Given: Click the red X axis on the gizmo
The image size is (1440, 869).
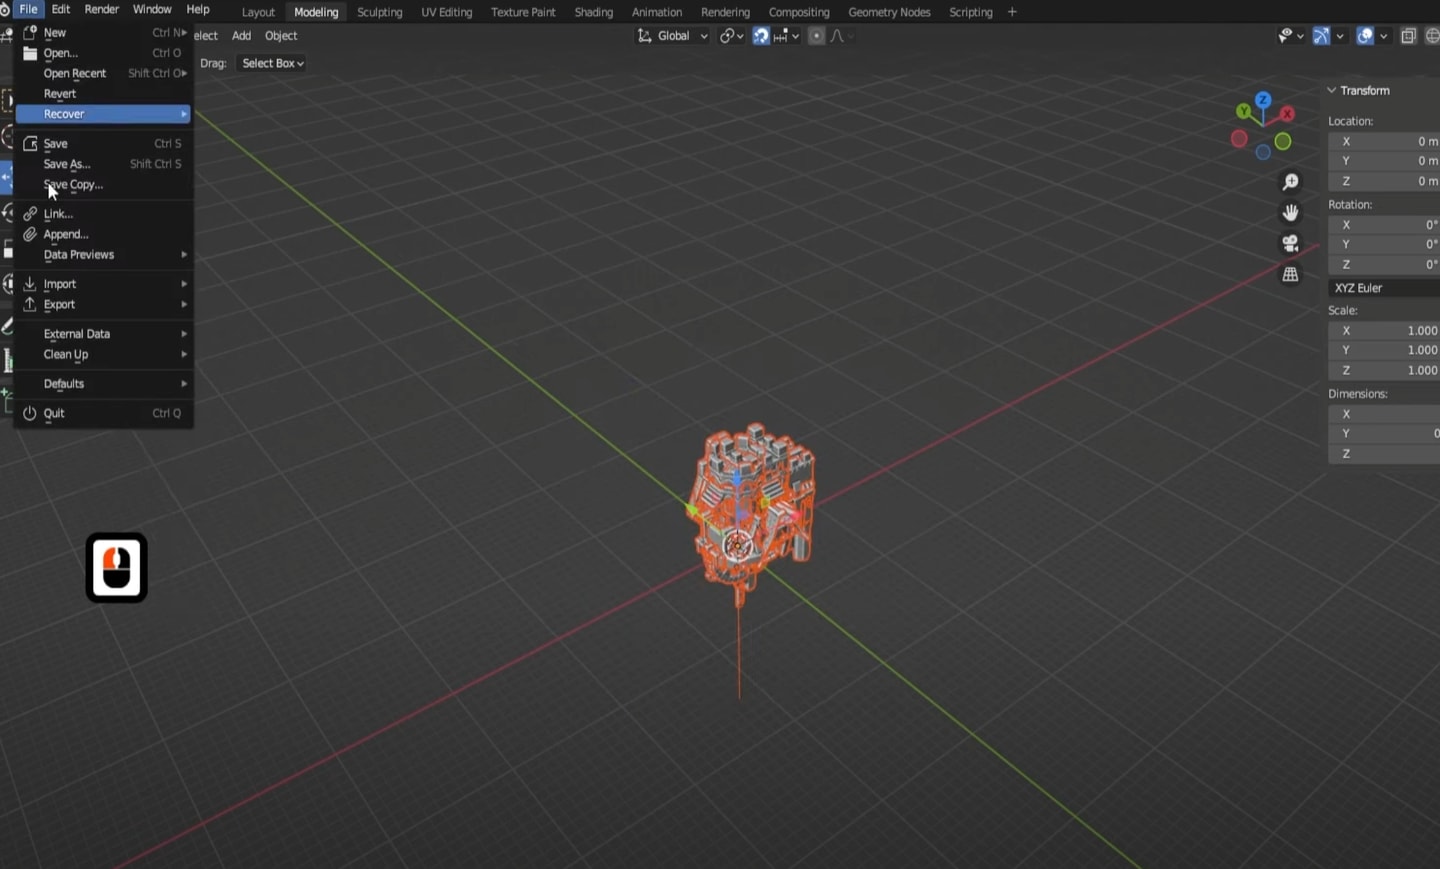Looking at the screenshot, I should coord(1287,114).
